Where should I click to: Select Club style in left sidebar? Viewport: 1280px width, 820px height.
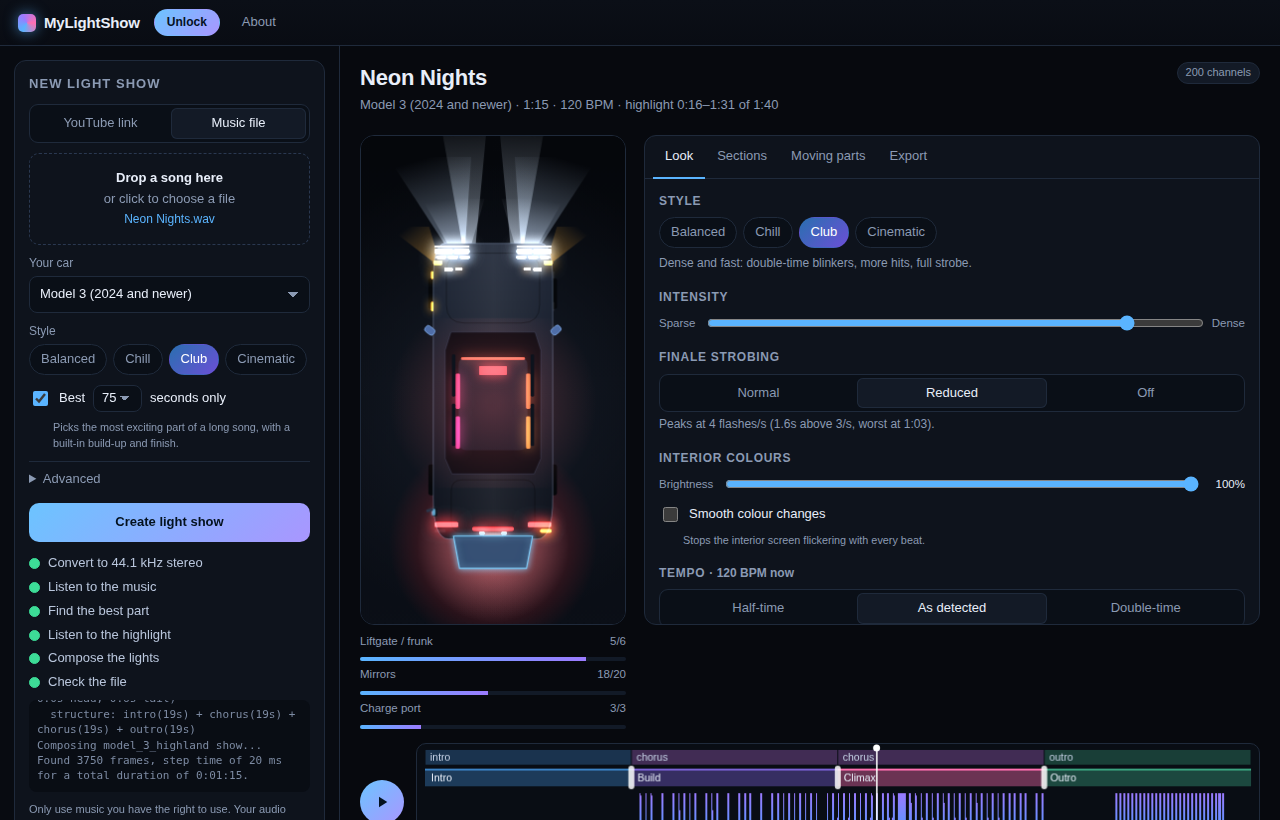(194, 359)
